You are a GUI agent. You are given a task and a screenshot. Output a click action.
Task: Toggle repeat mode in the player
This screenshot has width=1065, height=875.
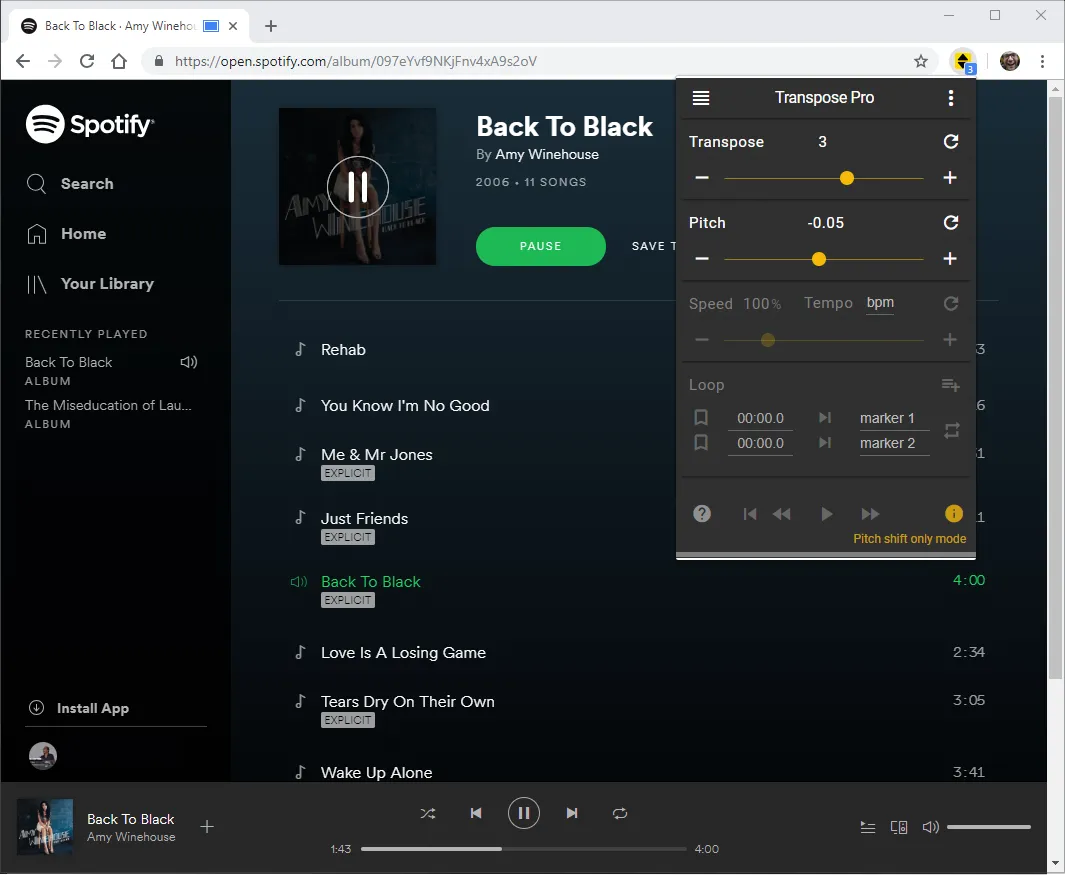pos(620,813)
